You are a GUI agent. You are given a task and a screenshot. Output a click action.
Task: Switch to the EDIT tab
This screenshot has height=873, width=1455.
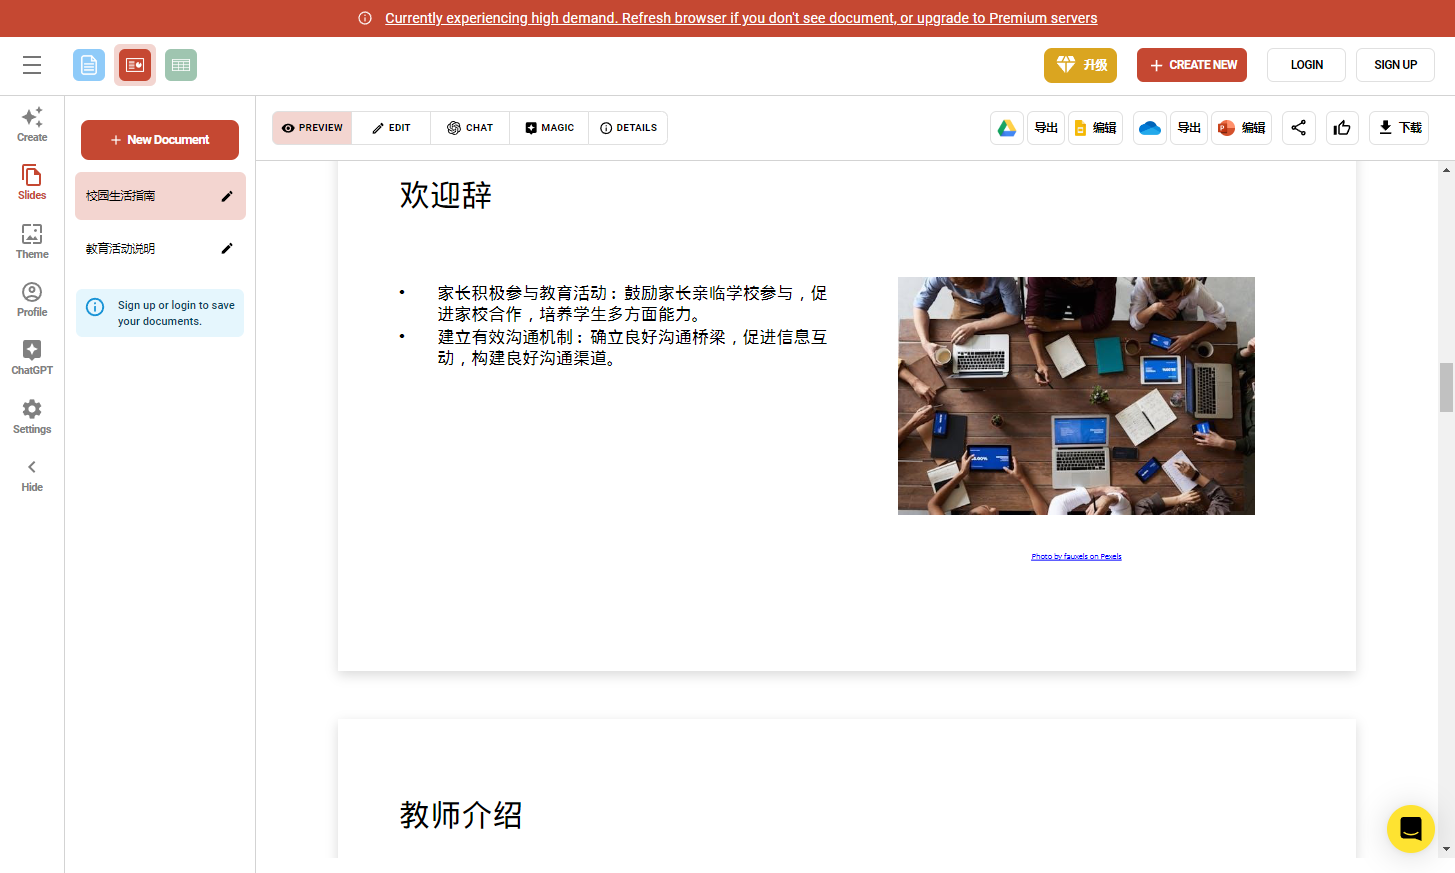click(391, 128)
